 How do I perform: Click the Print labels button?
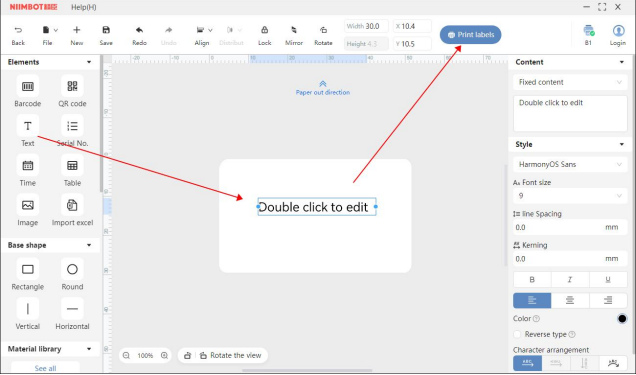(471, 35)
